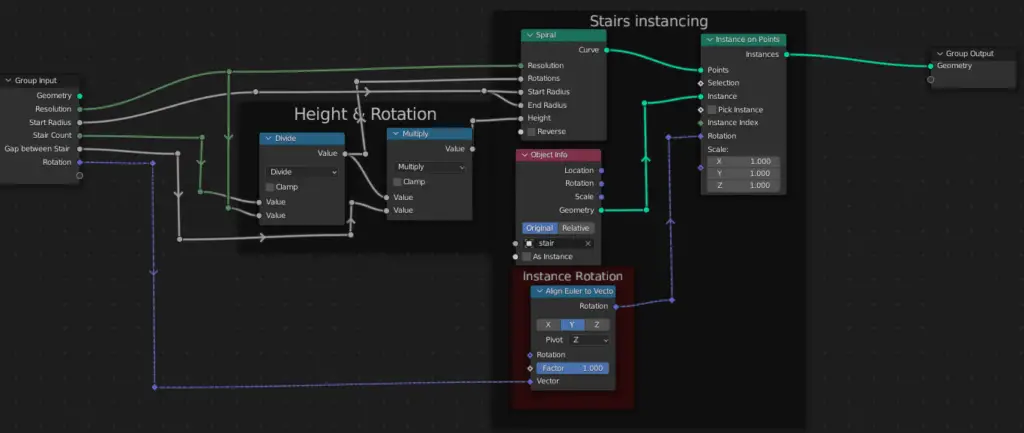Toggle the Reverse checkbox on Spiral node

(x=532, y=131)
